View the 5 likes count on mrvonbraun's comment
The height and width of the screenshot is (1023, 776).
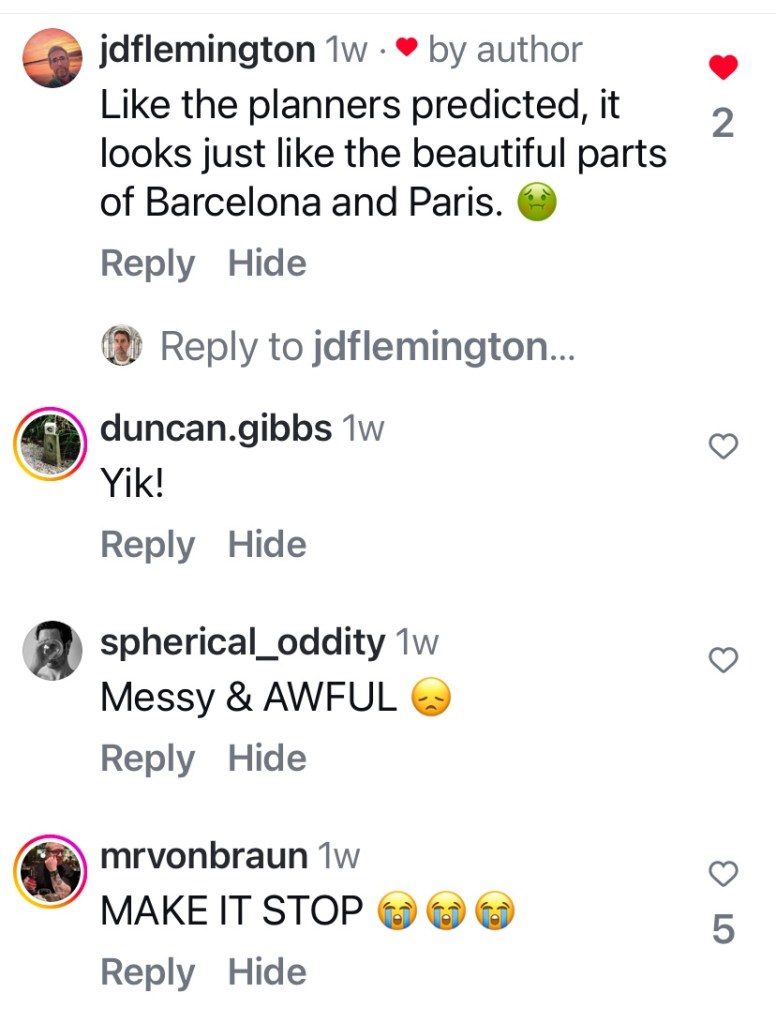(722, 931)
